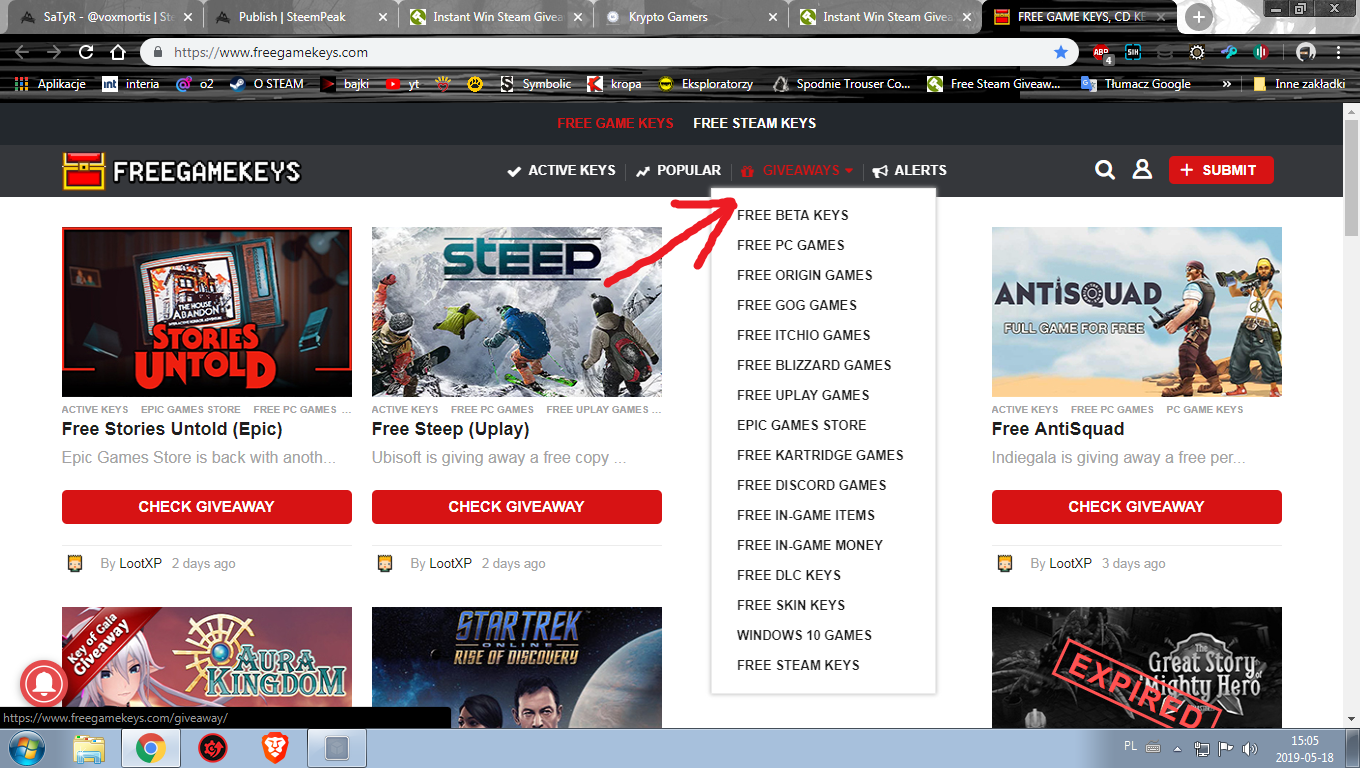Open the SIH extension icon
This screenshot has width=1360, height=768.
(1133, 52)
